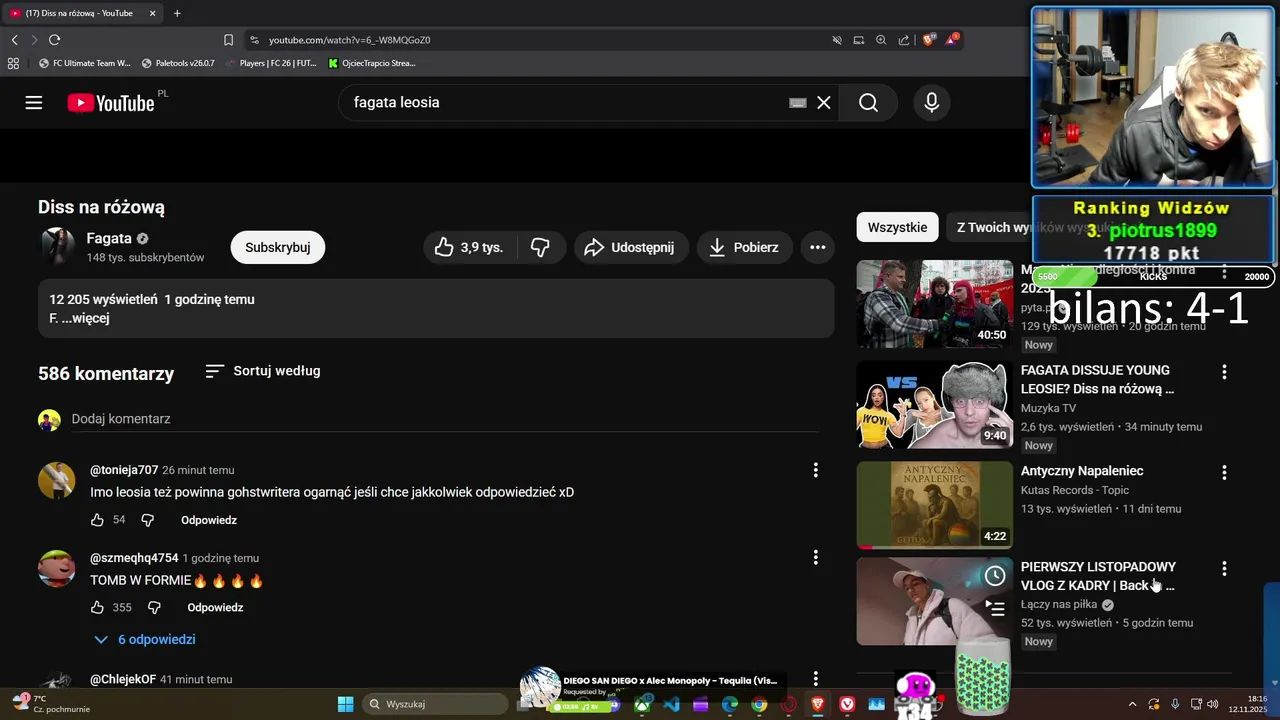Open the Windows Start button
This screenshot has height=720, width=1280.
(x=345, y=704)
